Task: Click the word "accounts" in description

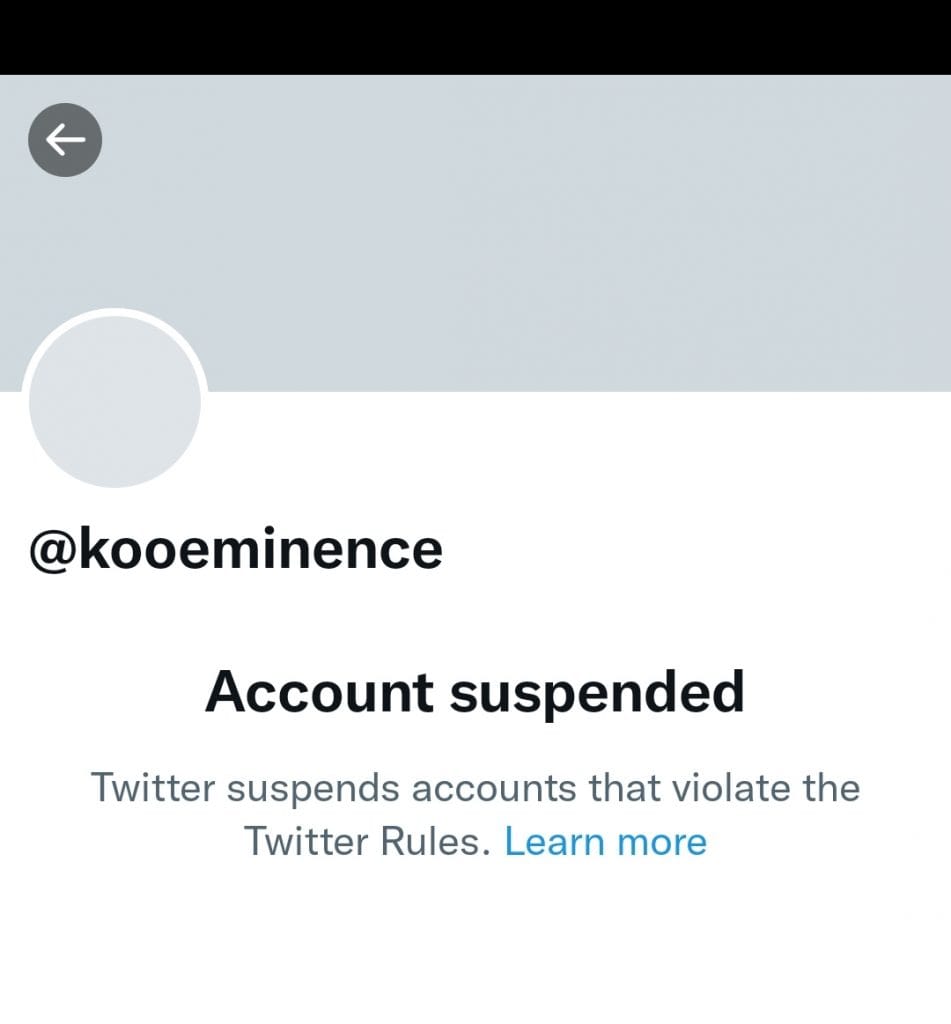Action: coord(494,788)
